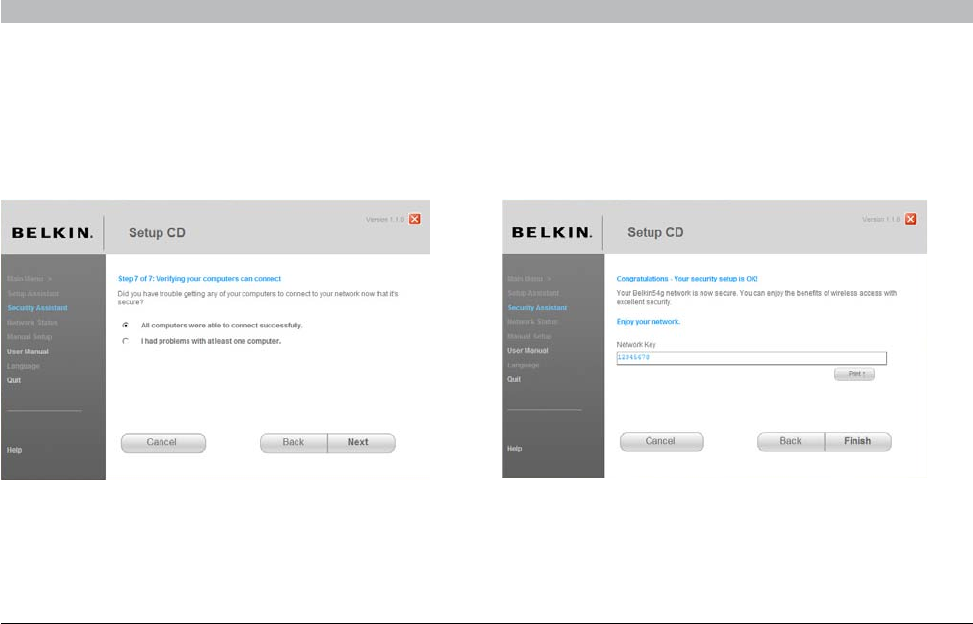Open Manual Setup in Congratulations window sidebar
Viewport: 973px width, 624px height.
pyautogui.click(x=529, y=336)
